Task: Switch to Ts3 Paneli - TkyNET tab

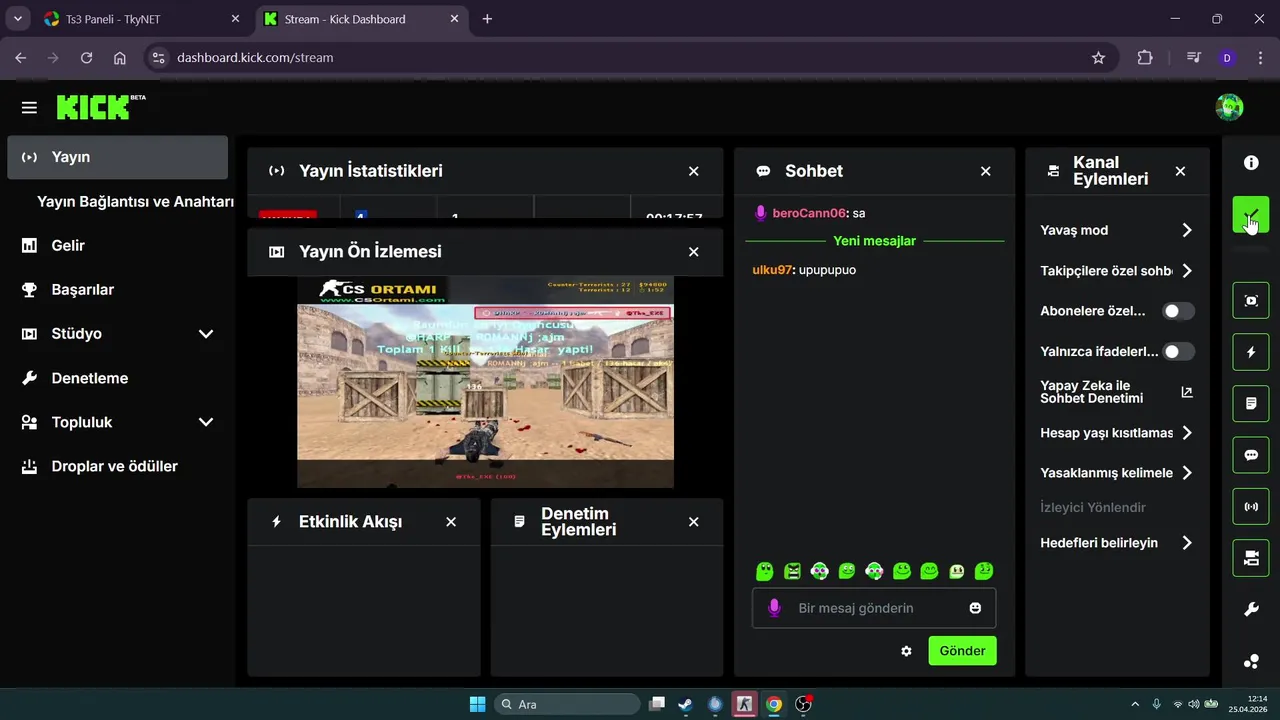Action: point(142,19)
